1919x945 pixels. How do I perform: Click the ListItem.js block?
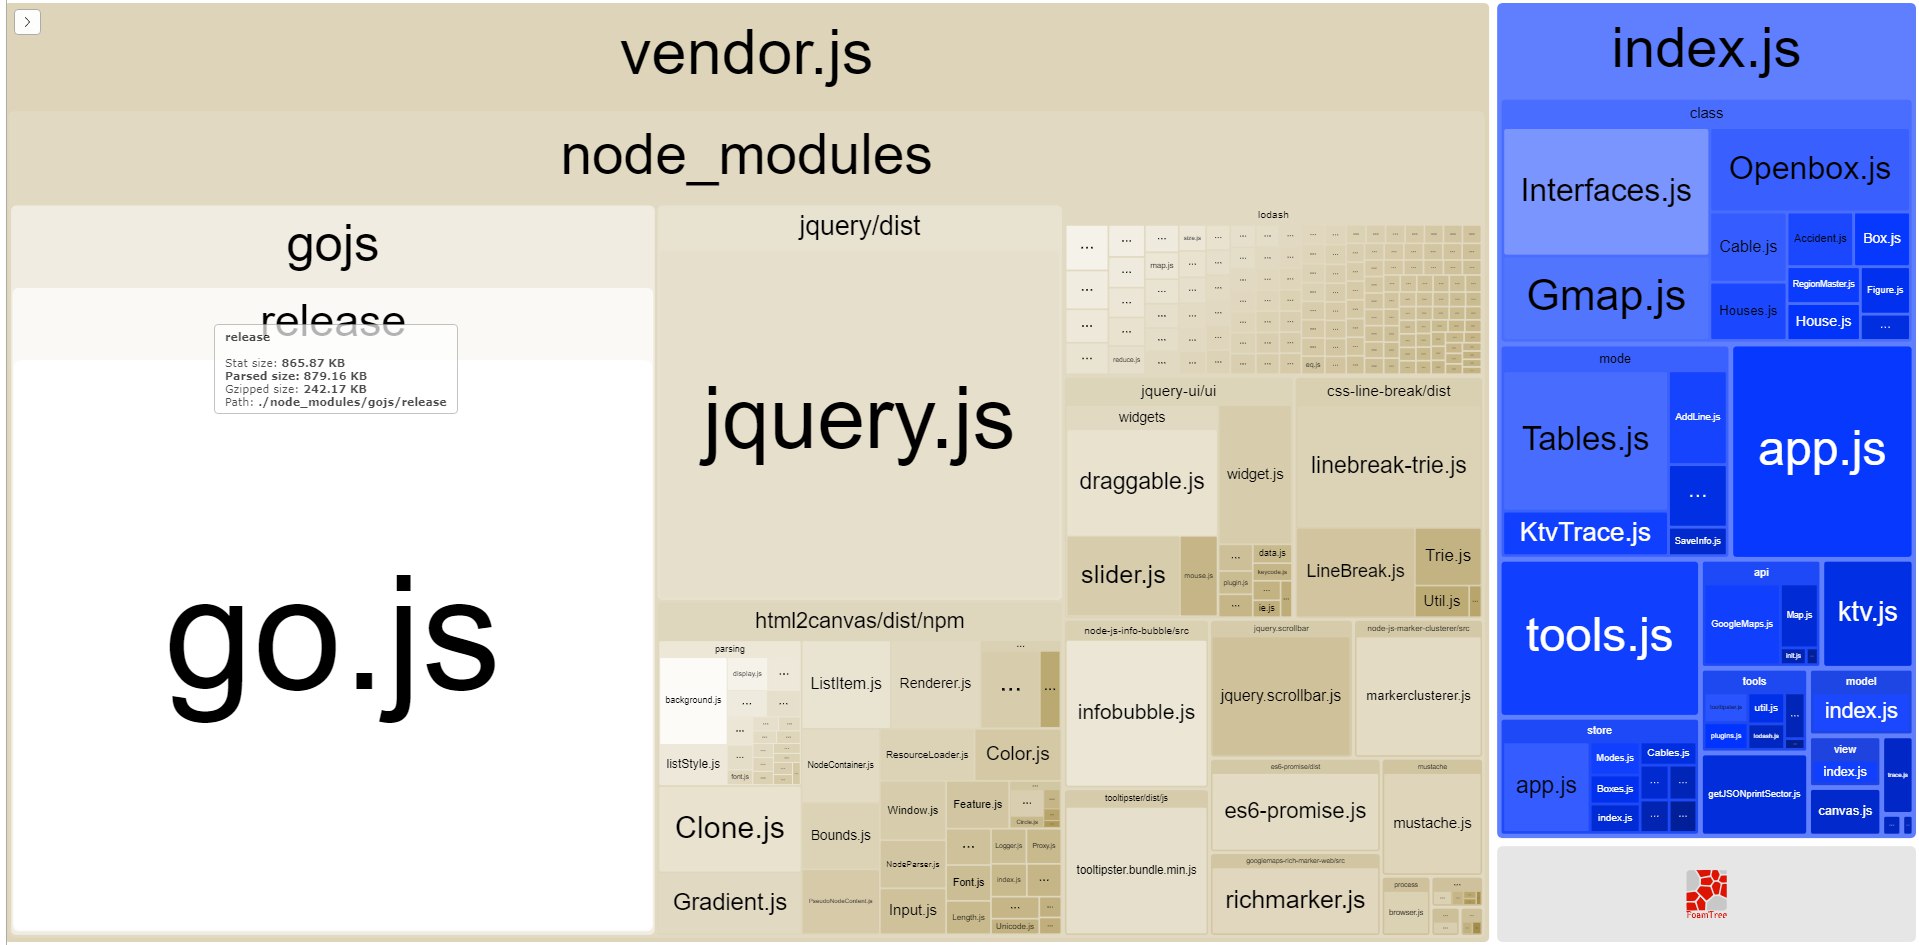tap(845, 684)
